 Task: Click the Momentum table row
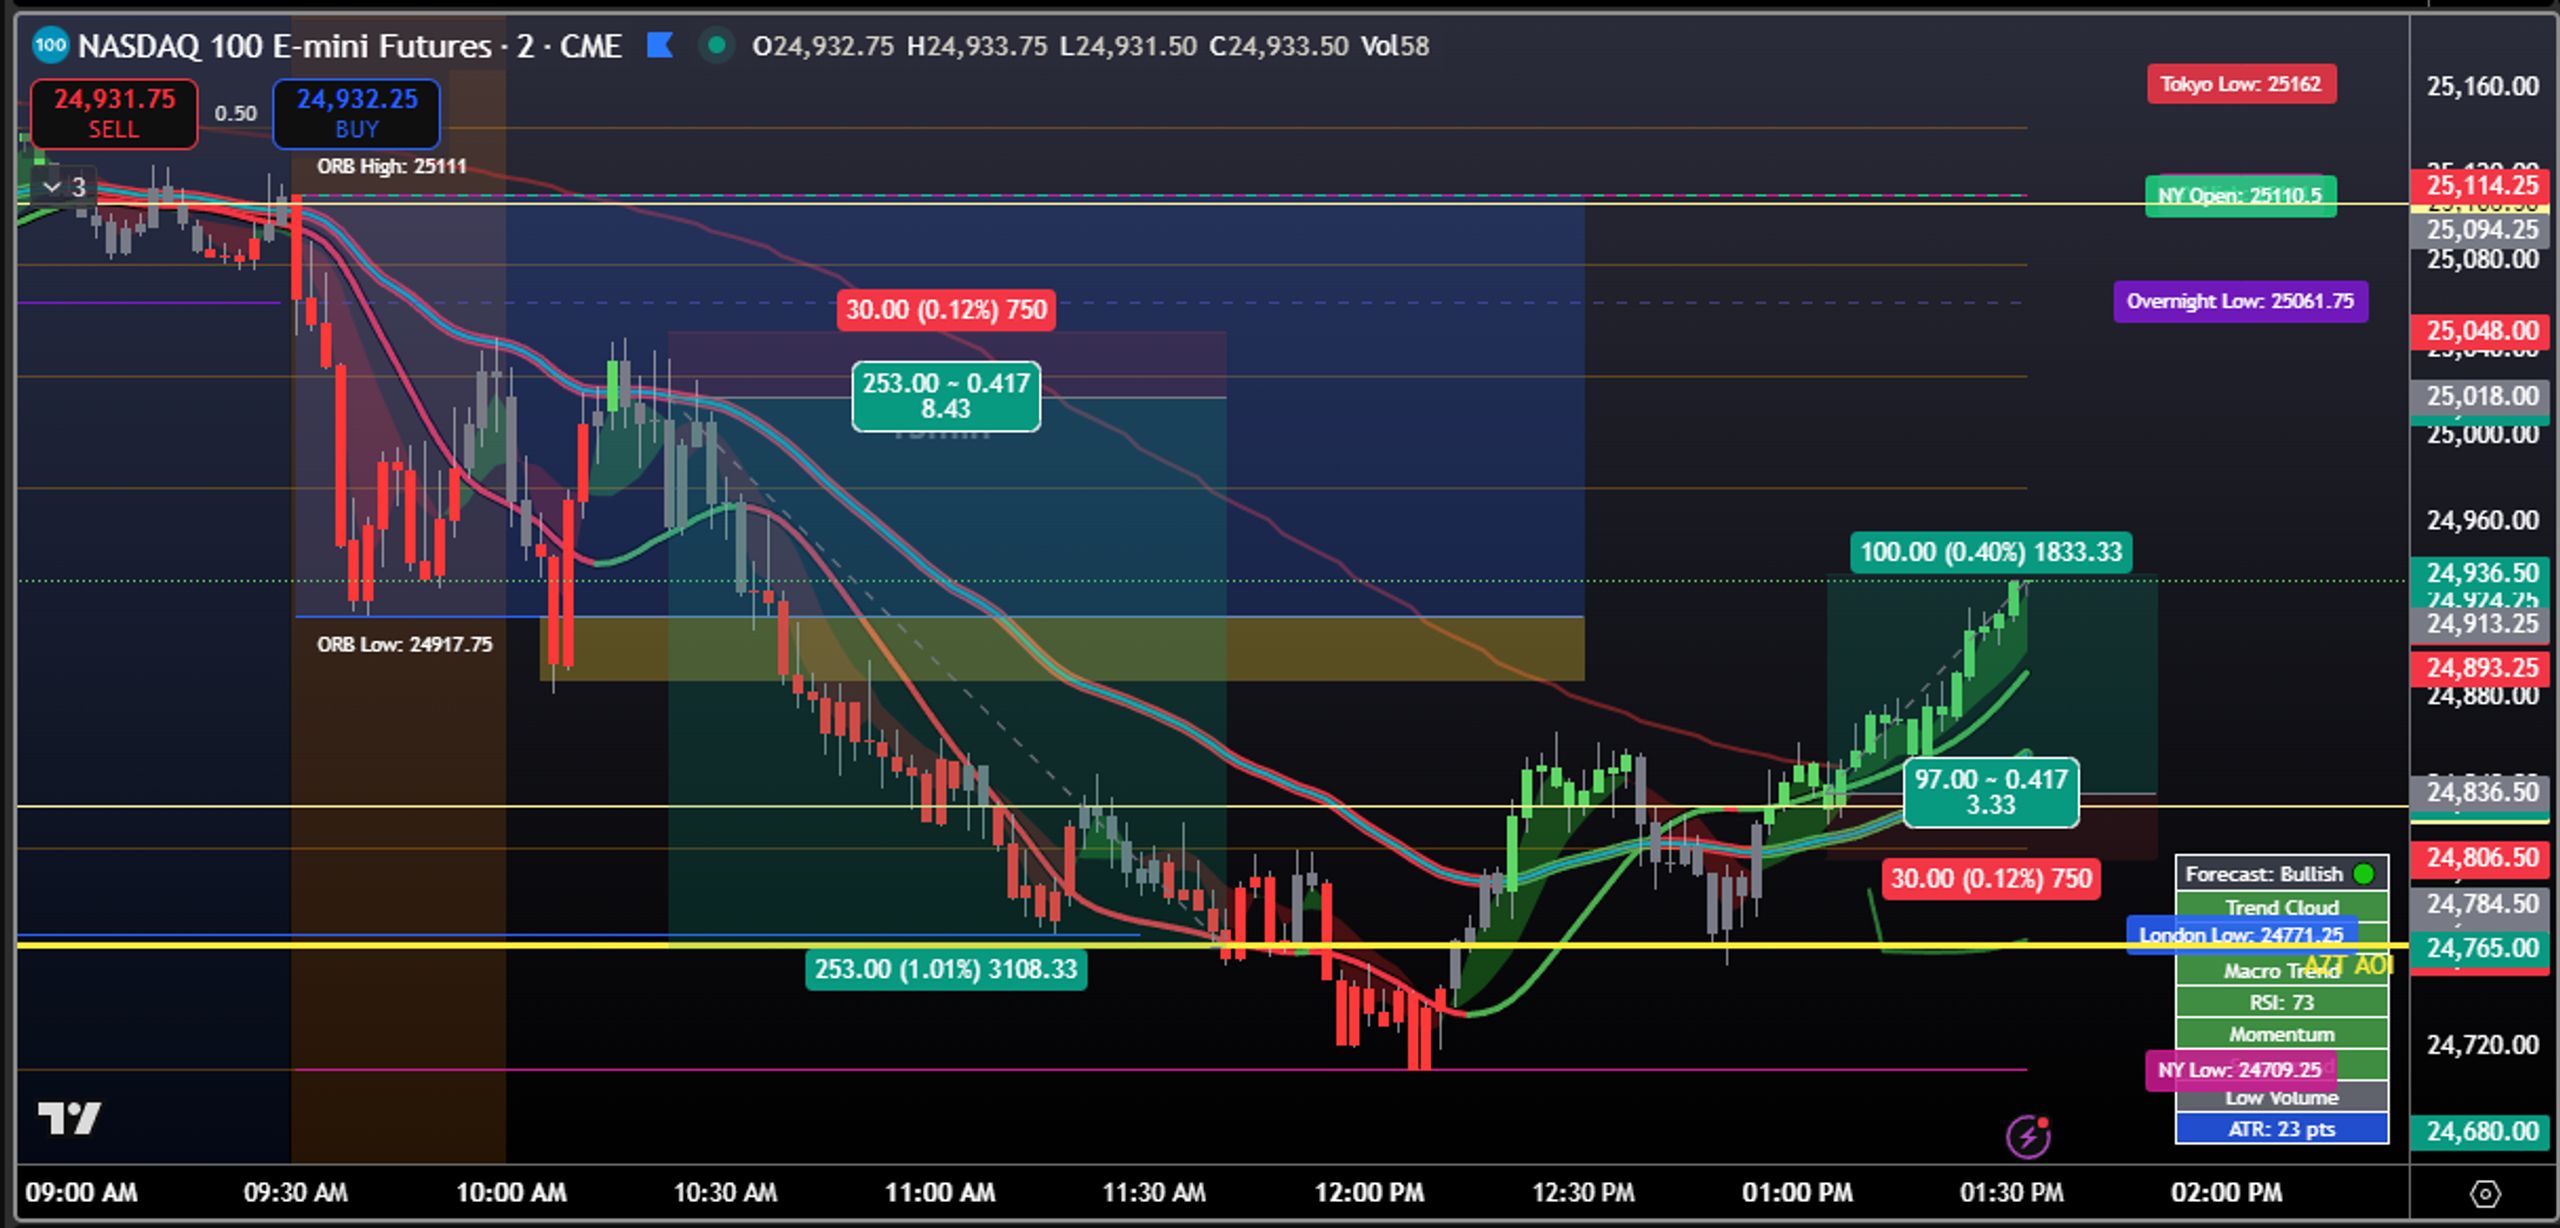coord(2282,1034)
